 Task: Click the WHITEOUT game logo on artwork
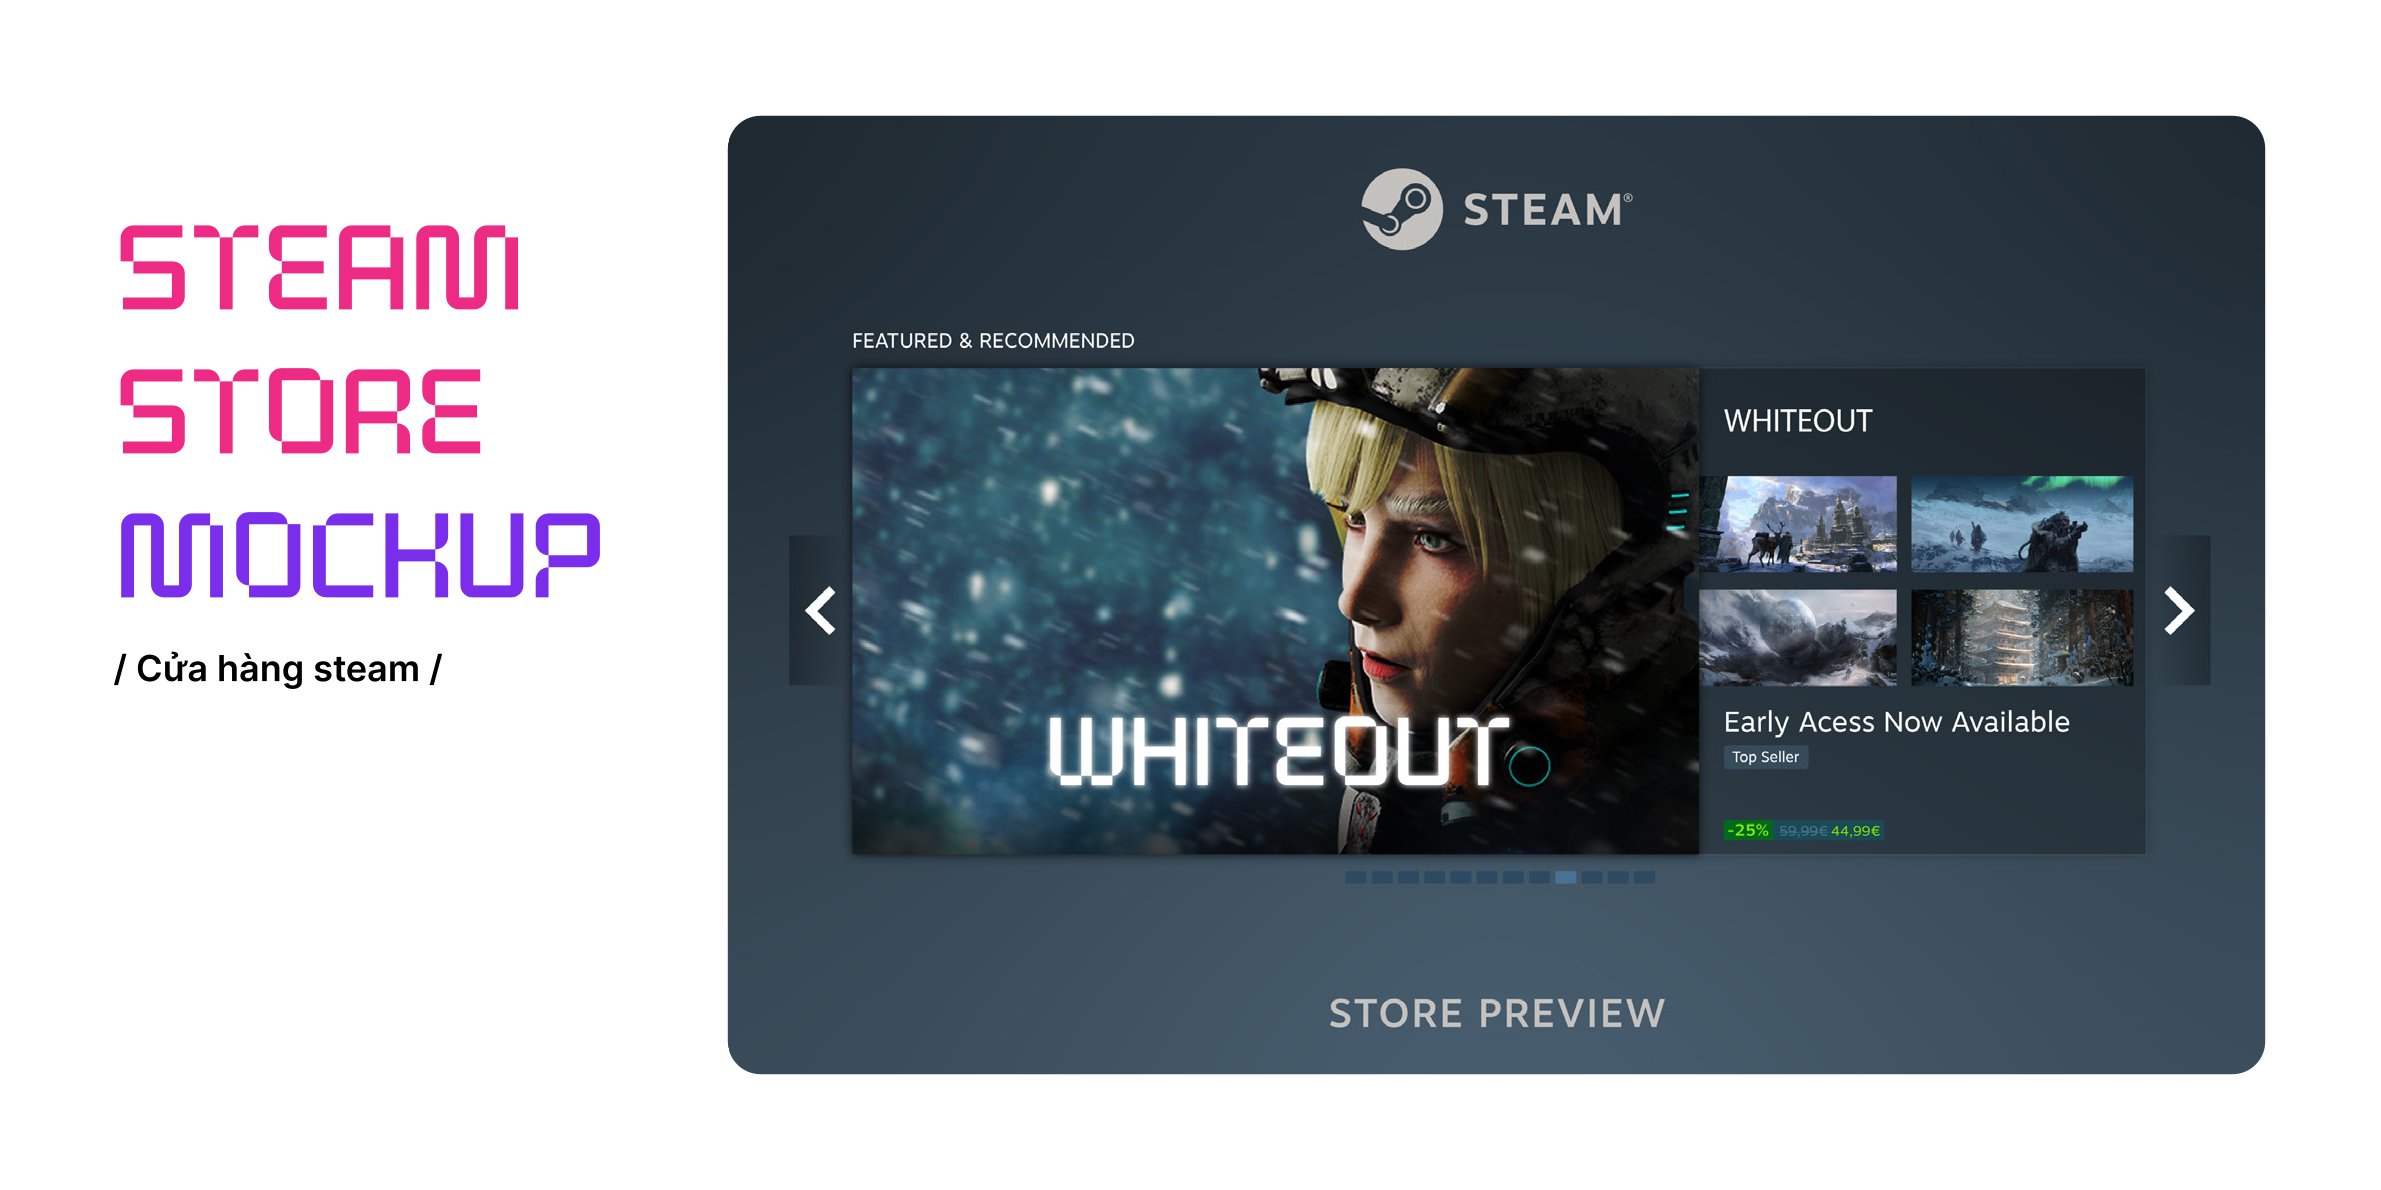(1297, 751)
